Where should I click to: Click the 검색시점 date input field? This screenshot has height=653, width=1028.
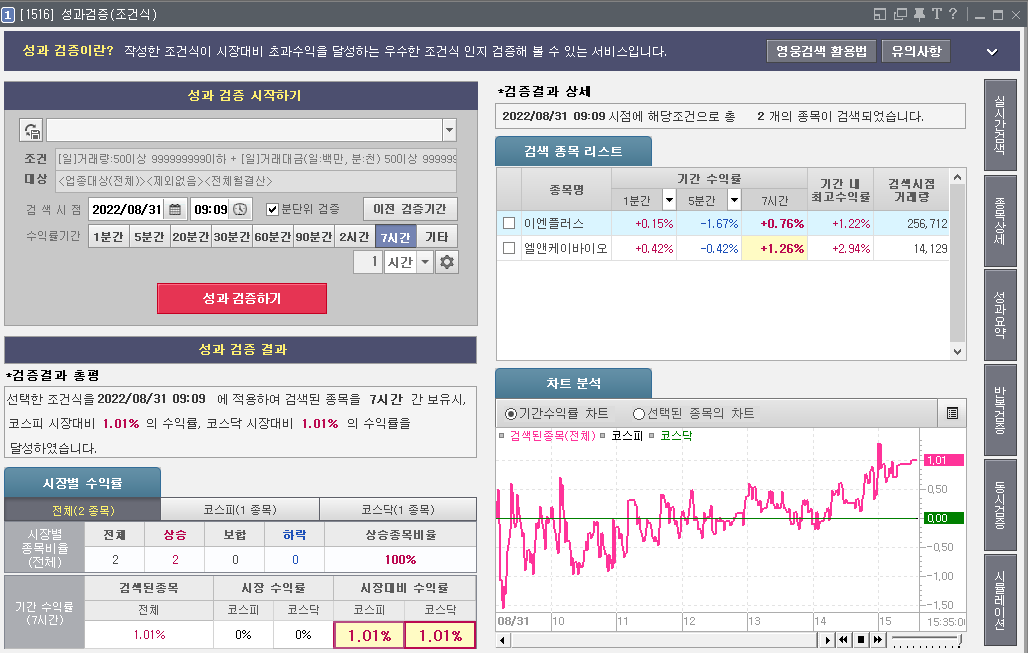pos(126,210)
